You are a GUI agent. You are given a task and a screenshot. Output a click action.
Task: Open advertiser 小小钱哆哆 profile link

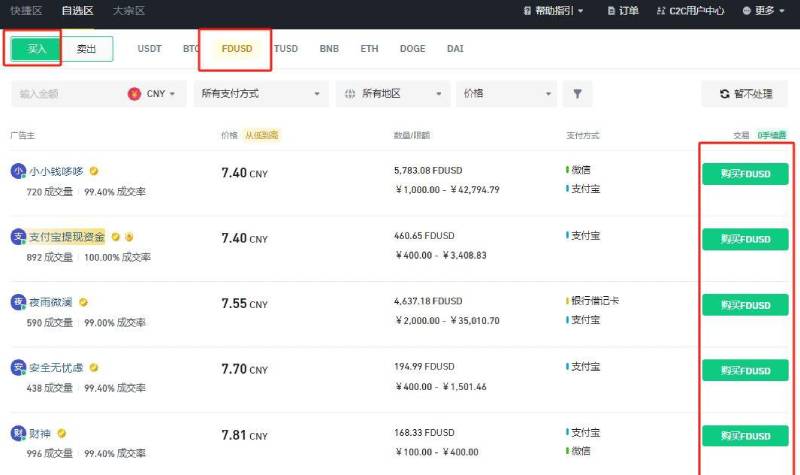[56, 171]
